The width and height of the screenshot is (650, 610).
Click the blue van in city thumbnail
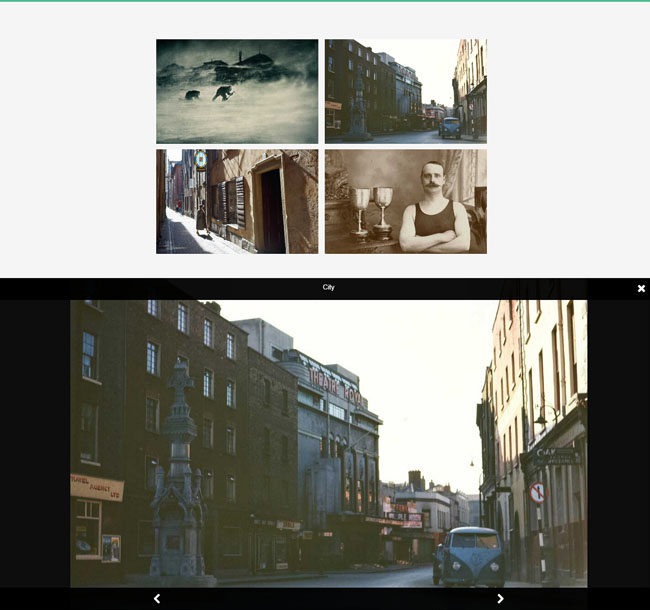pyautogui.click(x=449, y=127)
